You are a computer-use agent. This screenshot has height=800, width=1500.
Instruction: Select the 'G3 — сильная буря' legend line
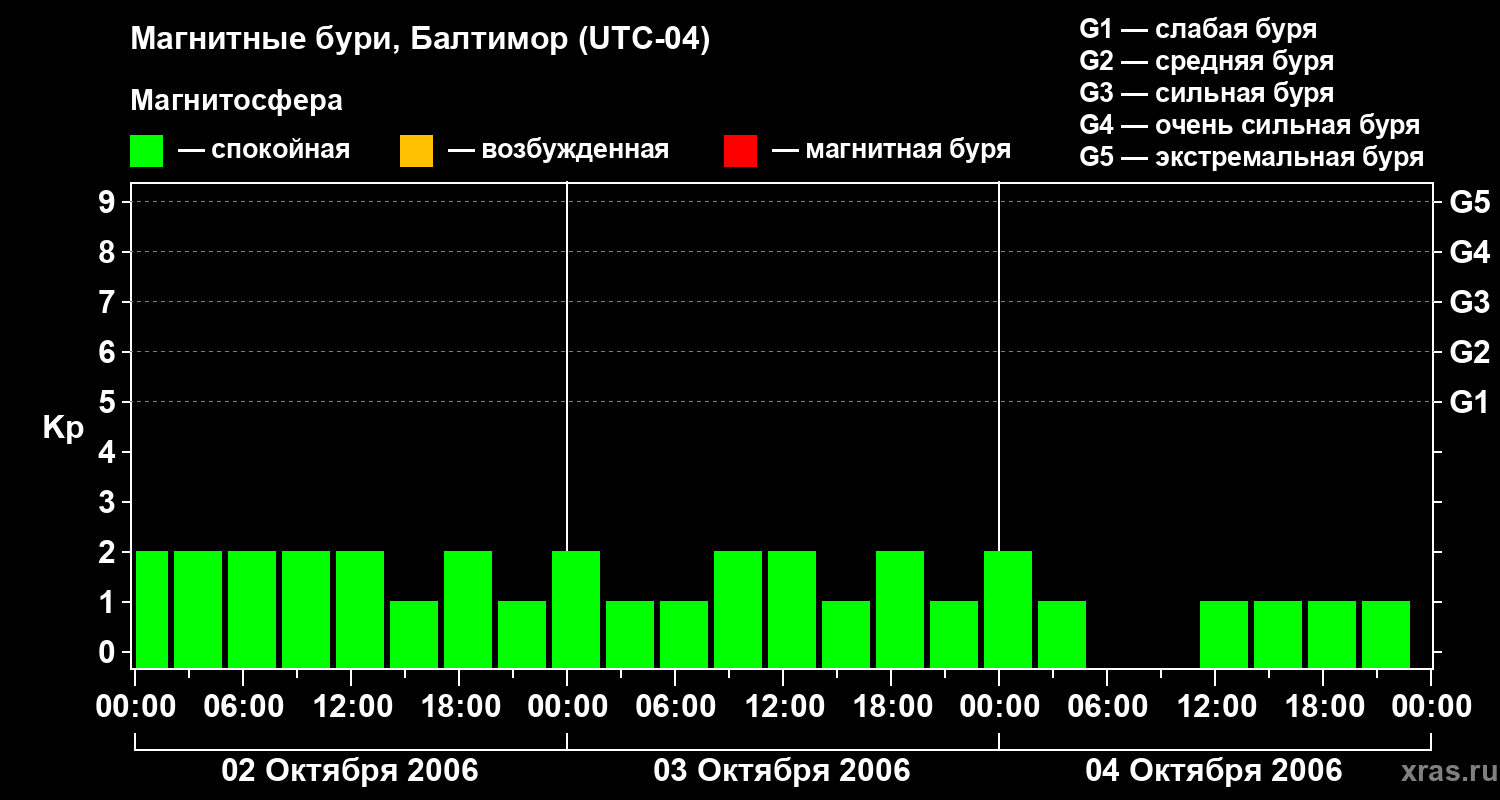(1207, 93)
